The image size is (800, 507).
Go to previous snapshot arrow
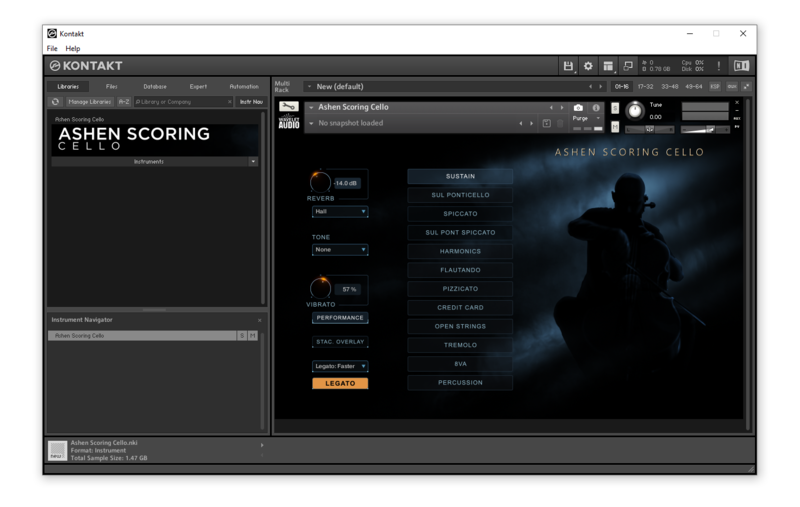(x=520, y=123)
